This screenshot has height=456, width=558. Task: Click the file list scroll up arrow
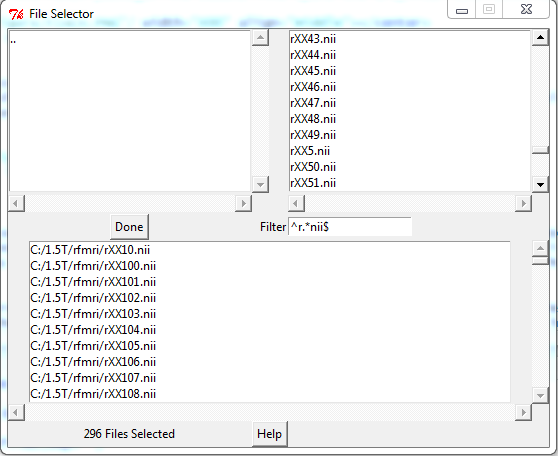pos(540,37)
